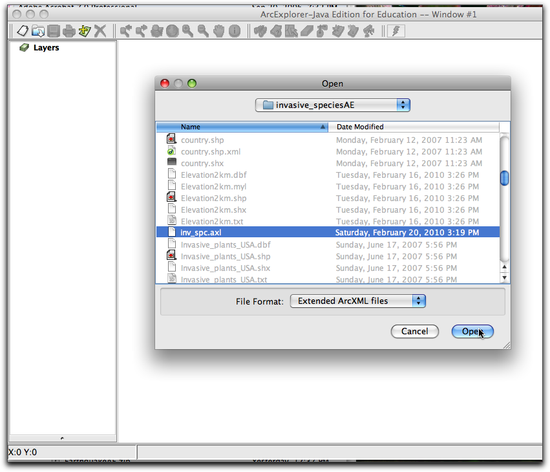The height and width of the screenshot is (472, 550).
Task: Click the file list scroll up arrow
Action: [504, 267]
